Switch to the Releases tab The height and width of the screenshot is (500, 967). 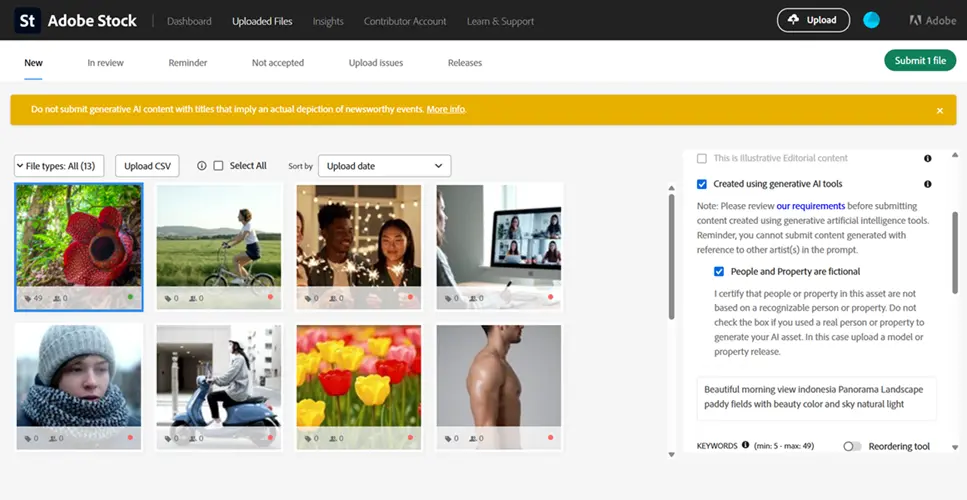pos(465,62)
